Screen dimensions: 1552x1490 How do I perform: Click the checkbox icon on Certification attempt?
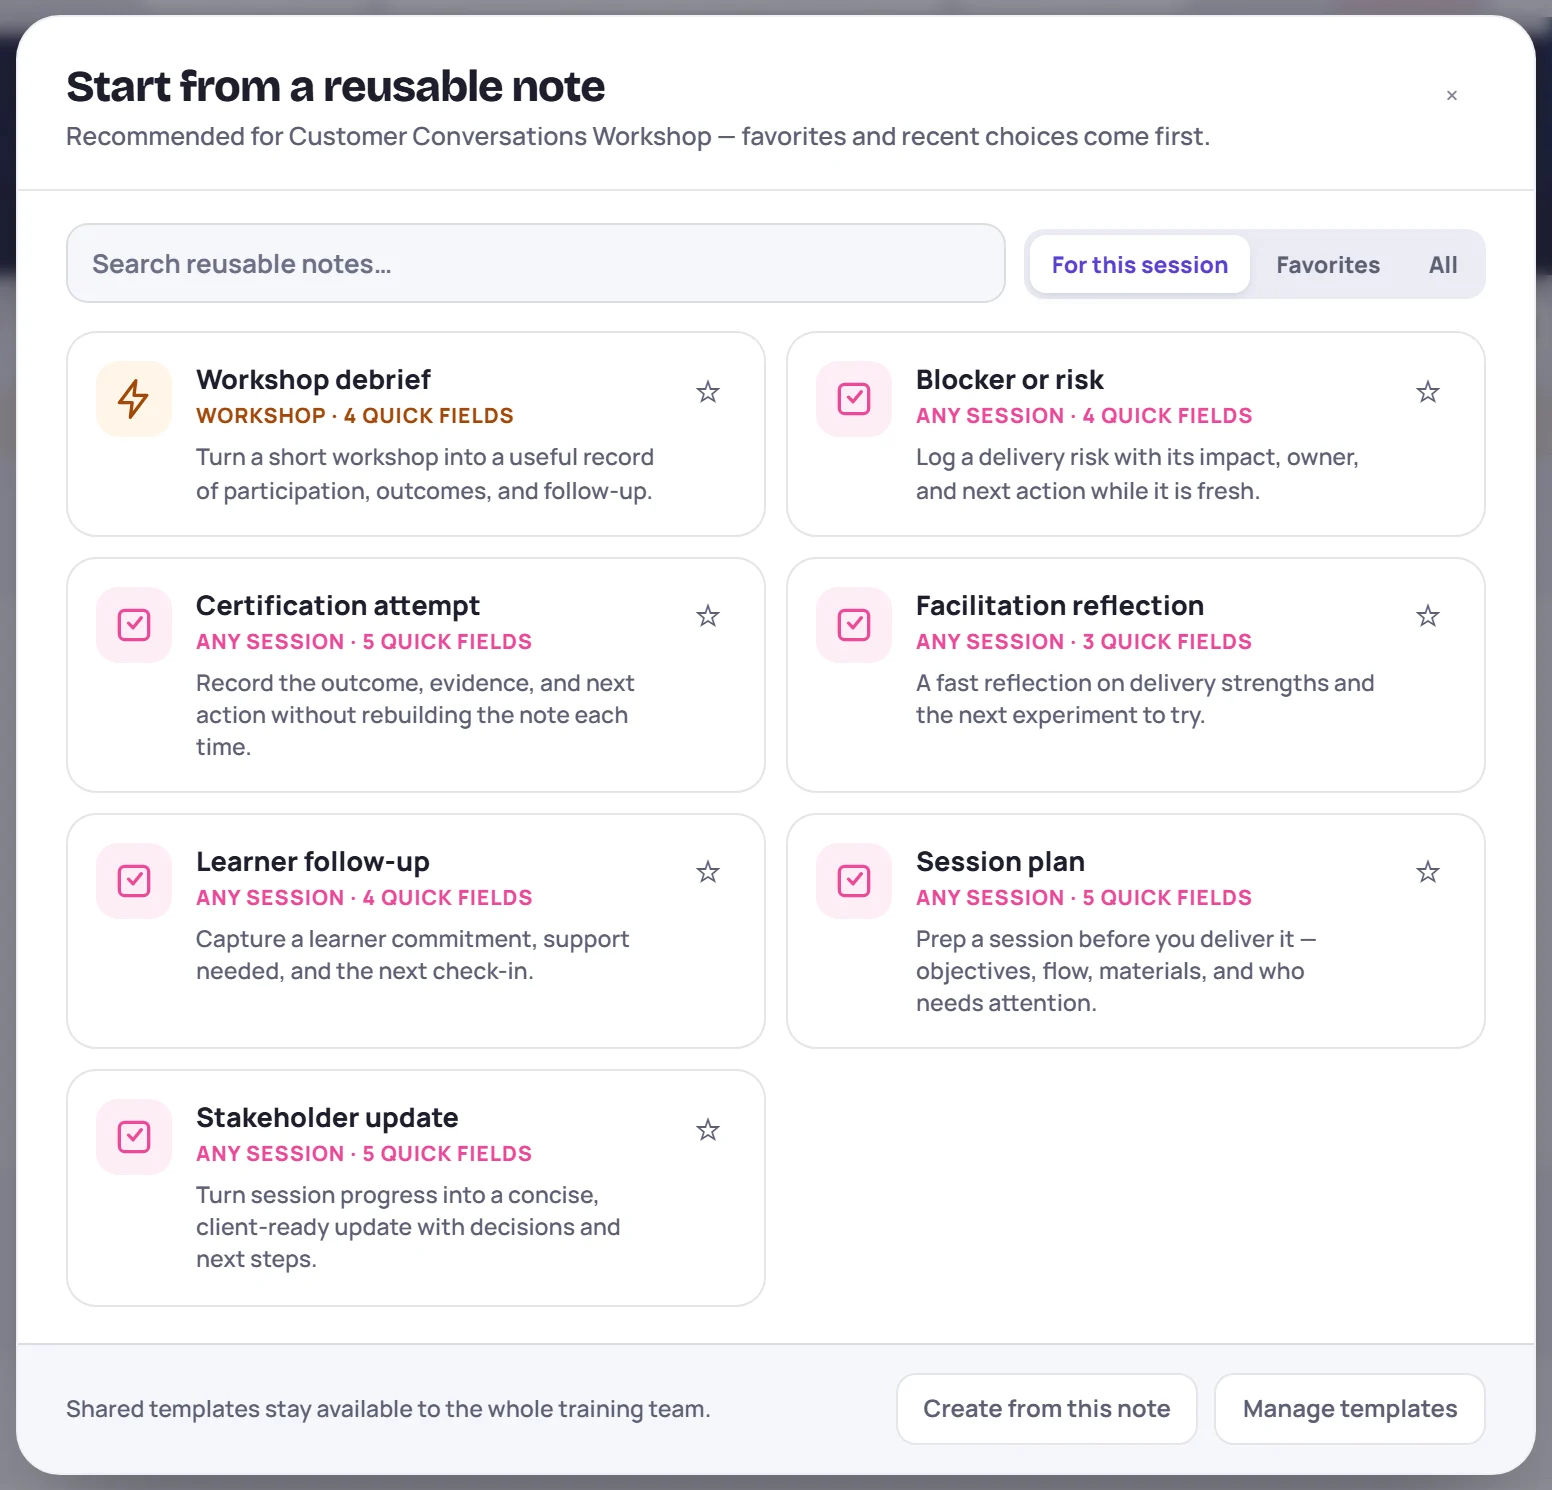(x=134, y=625)
